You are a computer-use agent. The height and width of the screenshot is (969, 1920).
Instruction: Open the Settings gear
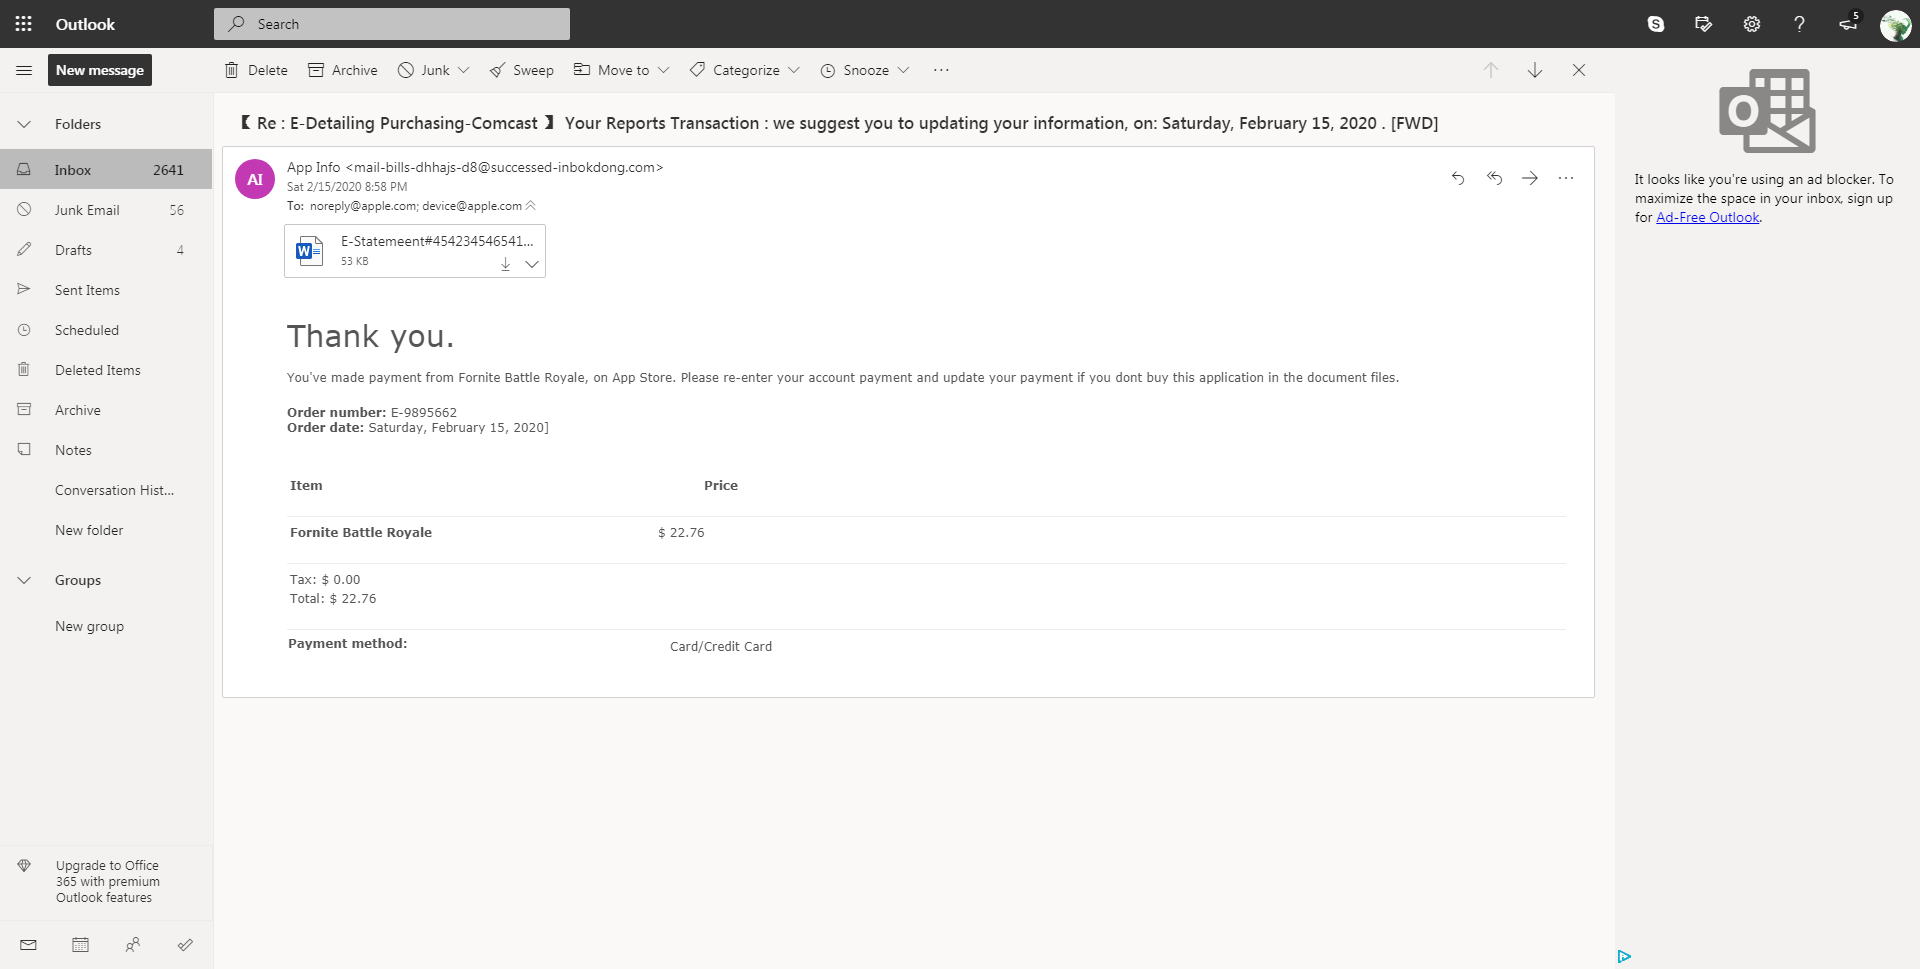point(1752,24)
